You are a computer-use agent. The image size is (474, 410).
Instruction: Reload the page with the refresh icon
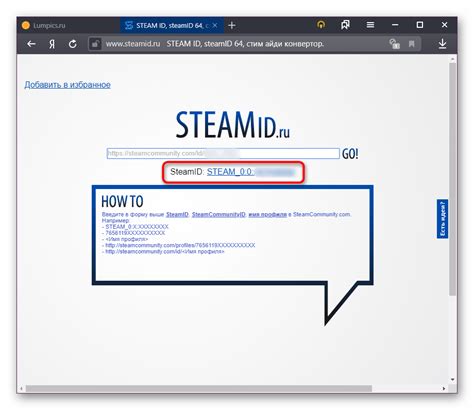[72, 44]
